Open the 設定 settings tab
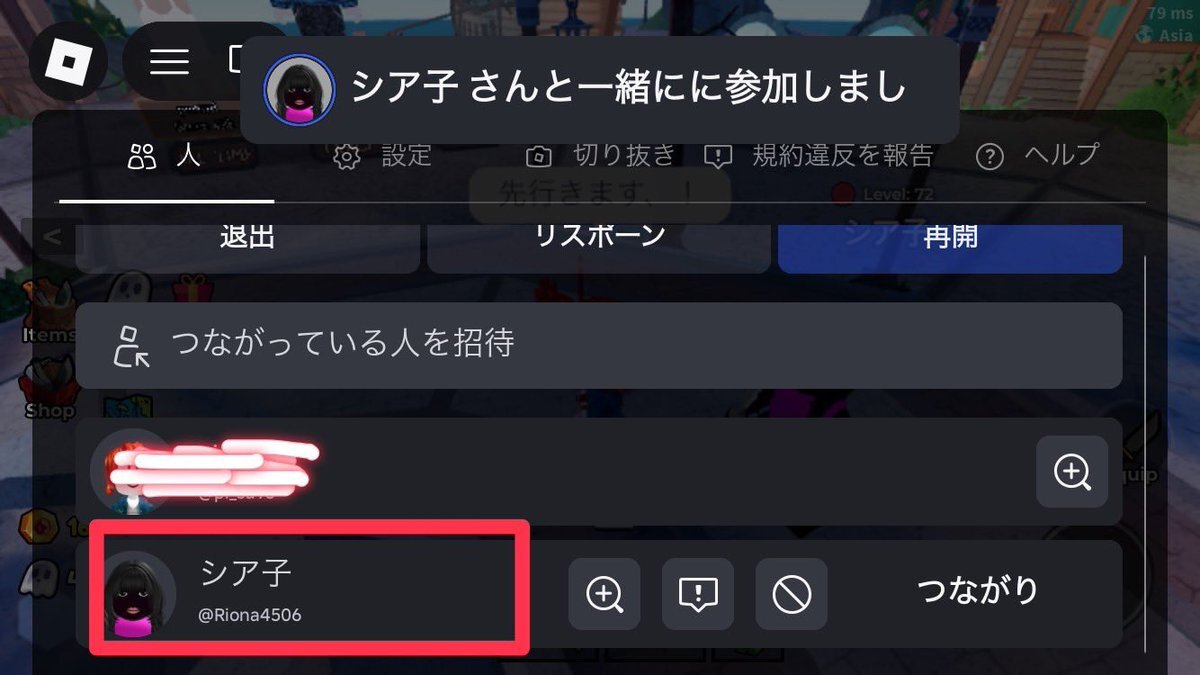The height and width of the screenshot is (675, 1200). (x=383, y=156)
